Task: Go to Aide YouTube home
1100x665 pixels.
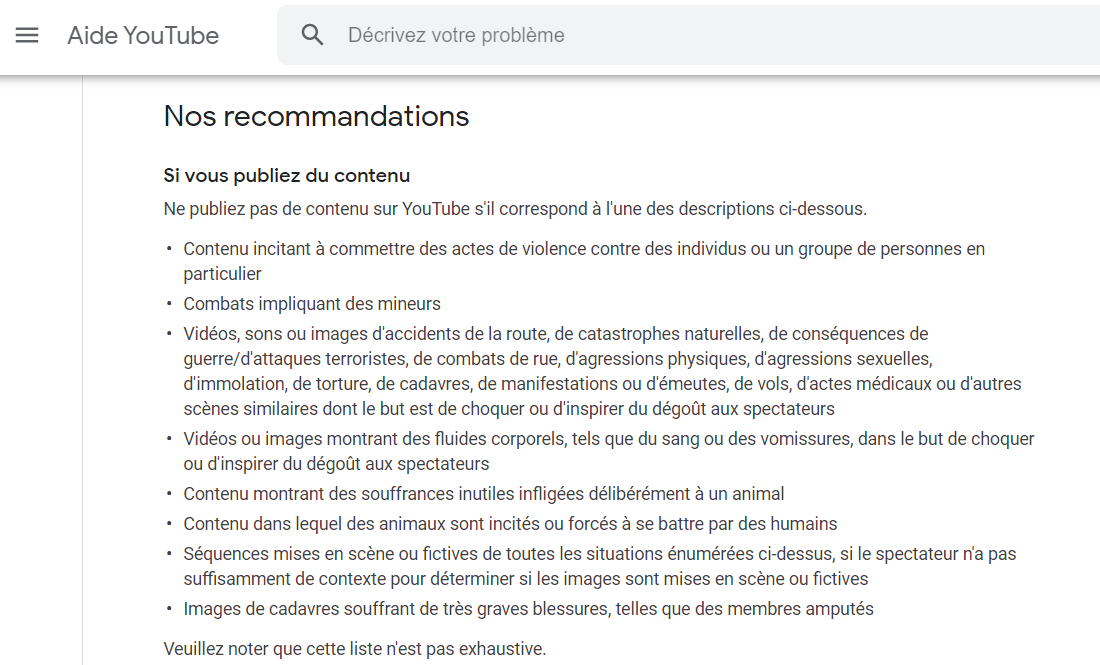Action: click(143, 35)
